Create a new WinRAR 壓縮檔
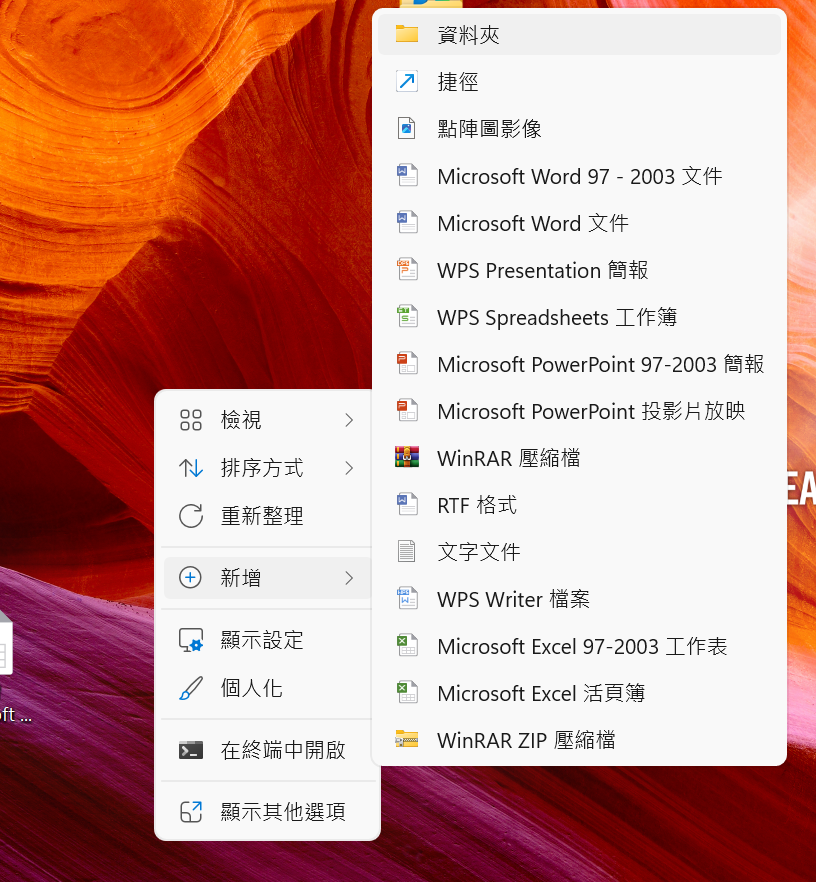This screenshot has width=816, height=882. [x=579, y=457]
